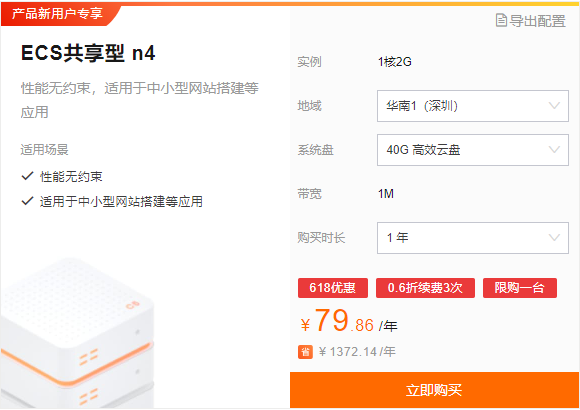Click the 导出配置 document icon
580x410 pixels.
click(x=501, y=20)
